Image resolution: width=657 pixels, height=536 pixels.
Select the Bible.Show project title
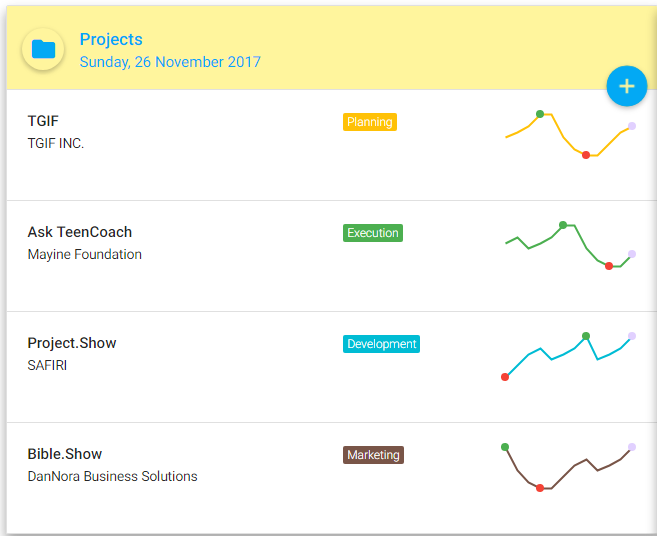[65, 454]
